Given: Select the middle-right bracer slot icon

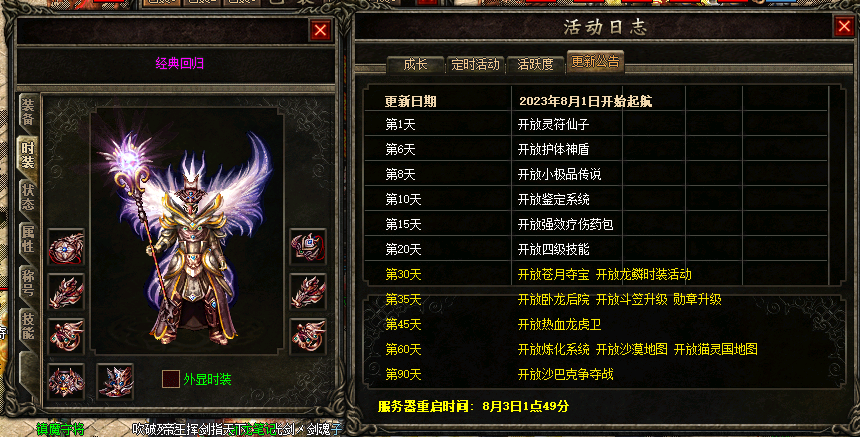Looking at the screenshot, I should click(x=308, y=292).
